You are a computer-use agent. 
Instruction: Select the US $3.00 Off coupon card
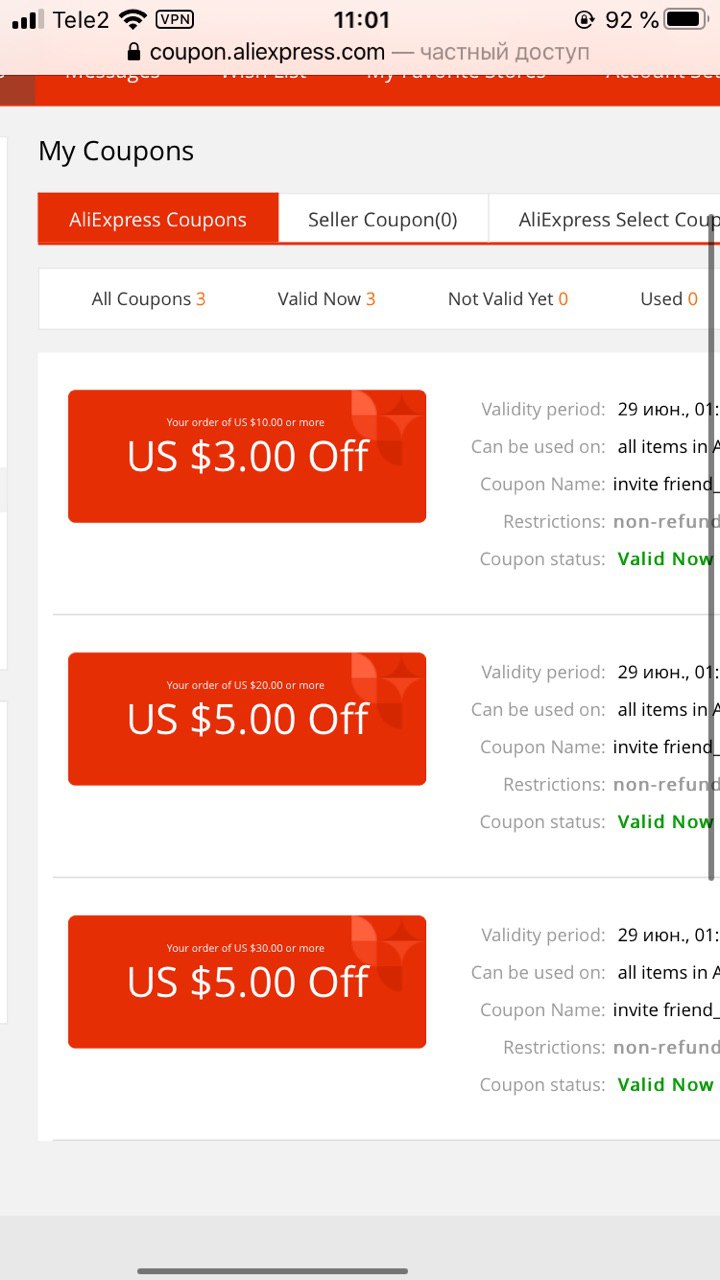pyautogui.click(x=247, y=456)
